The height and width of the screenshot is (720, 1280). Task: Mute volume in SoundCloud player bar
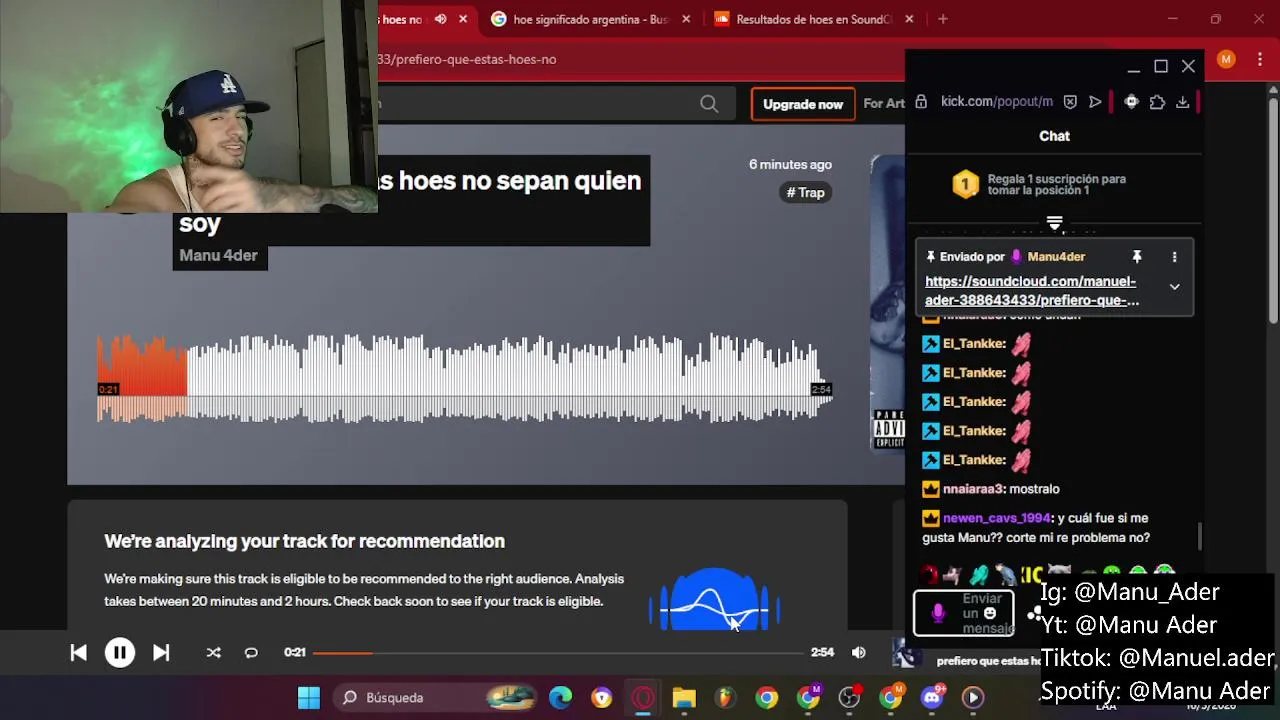click(x=858, y=652)
